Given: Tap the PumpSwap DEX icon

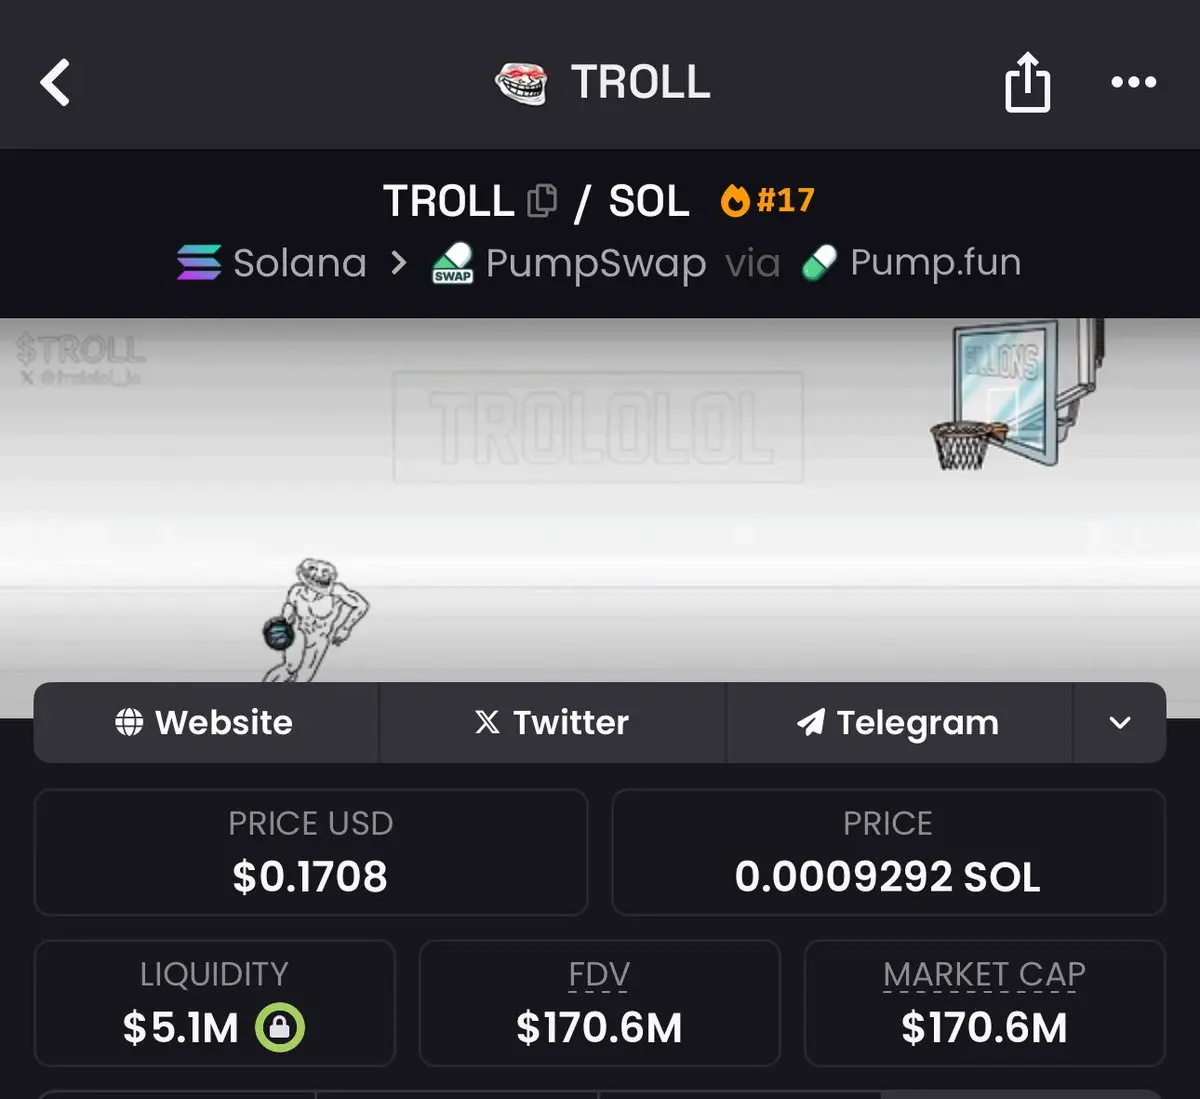Looking at the screenshot, I should click(x=452, y=263).
